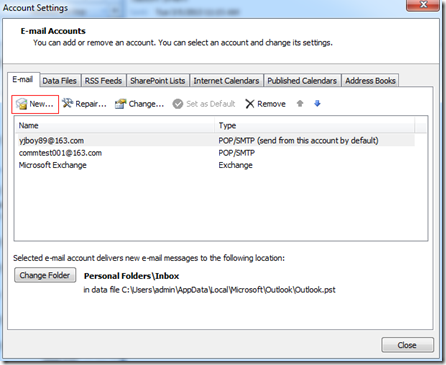Click the Exchange type cell

point(235,165)
